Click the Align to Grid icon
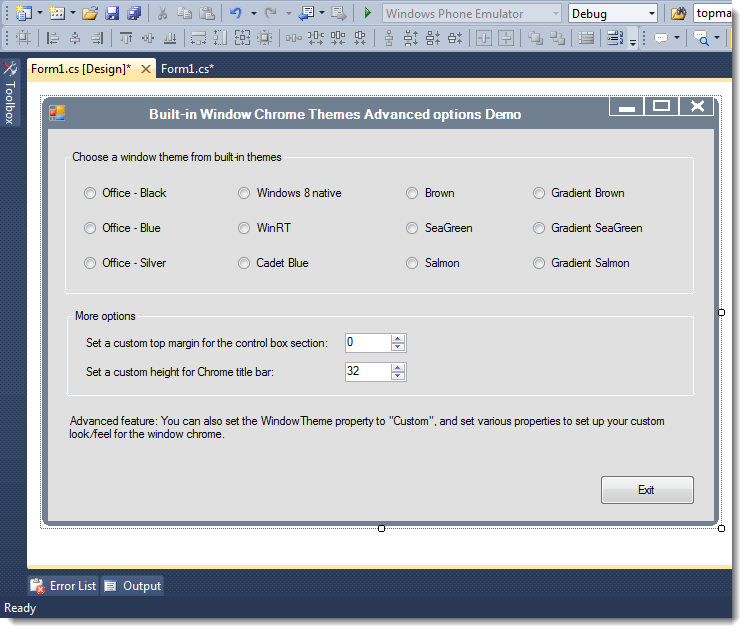The image size is (747, 633). click(x=23, y=37)
